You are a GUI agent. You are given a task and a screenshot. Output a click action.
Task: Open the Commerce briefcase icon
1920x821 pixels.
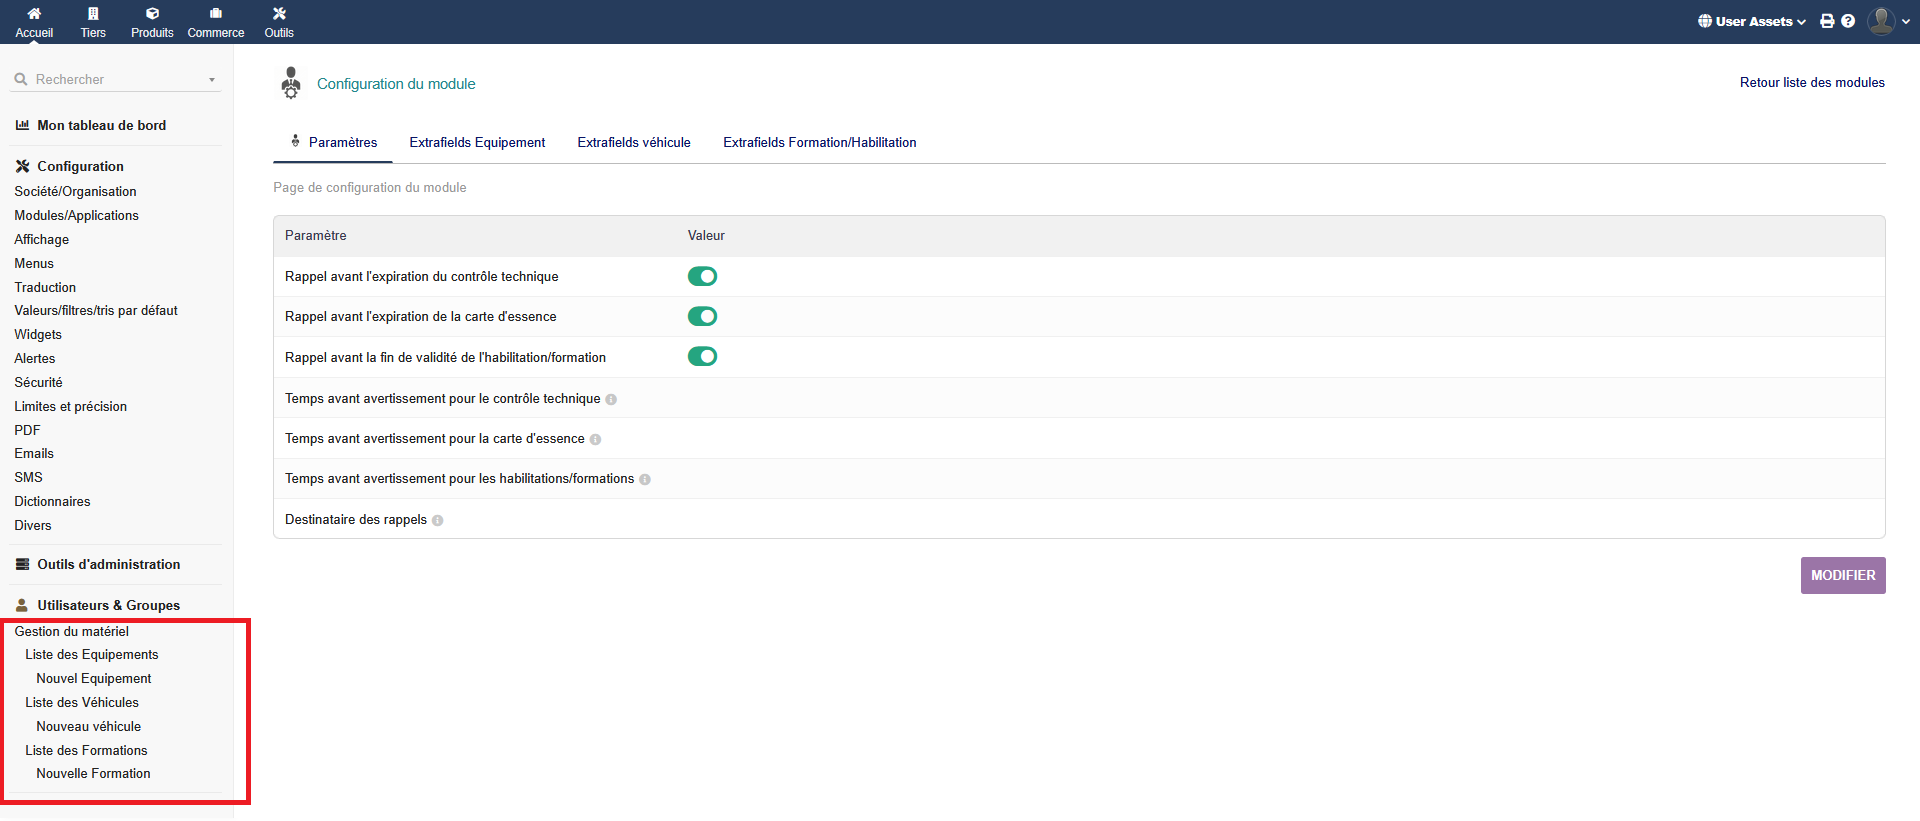click(215, 14)
